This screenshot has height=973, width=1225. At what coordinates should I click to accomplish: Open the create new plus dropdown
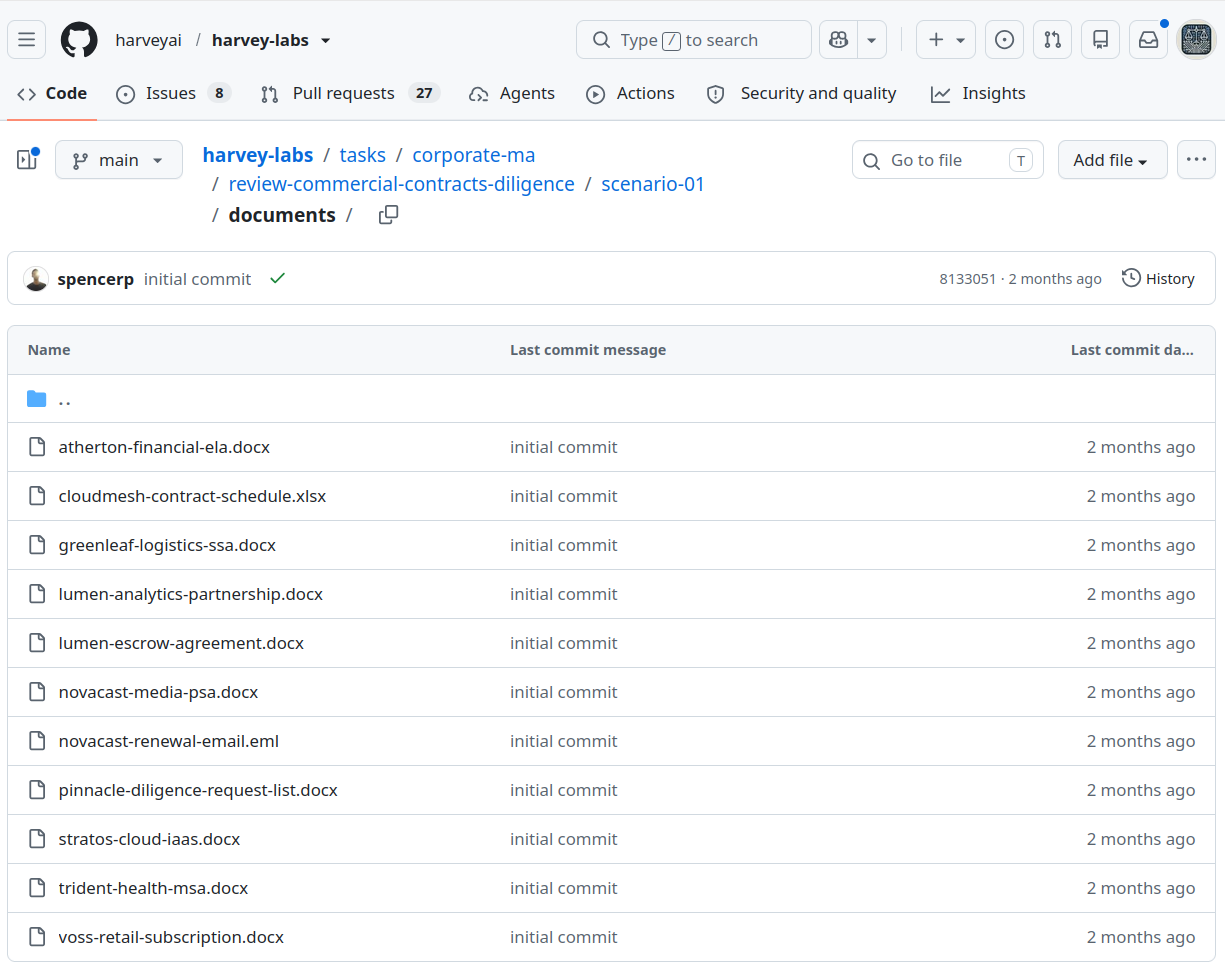(x=946, y=40)
